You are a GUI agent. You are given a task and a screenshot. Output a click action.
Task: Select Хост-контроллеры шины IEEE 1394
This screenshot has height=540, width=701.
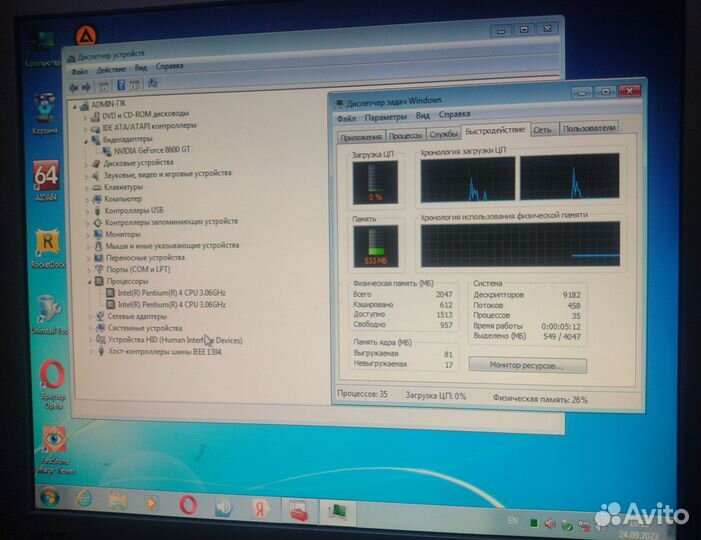(x=165, y=352)
